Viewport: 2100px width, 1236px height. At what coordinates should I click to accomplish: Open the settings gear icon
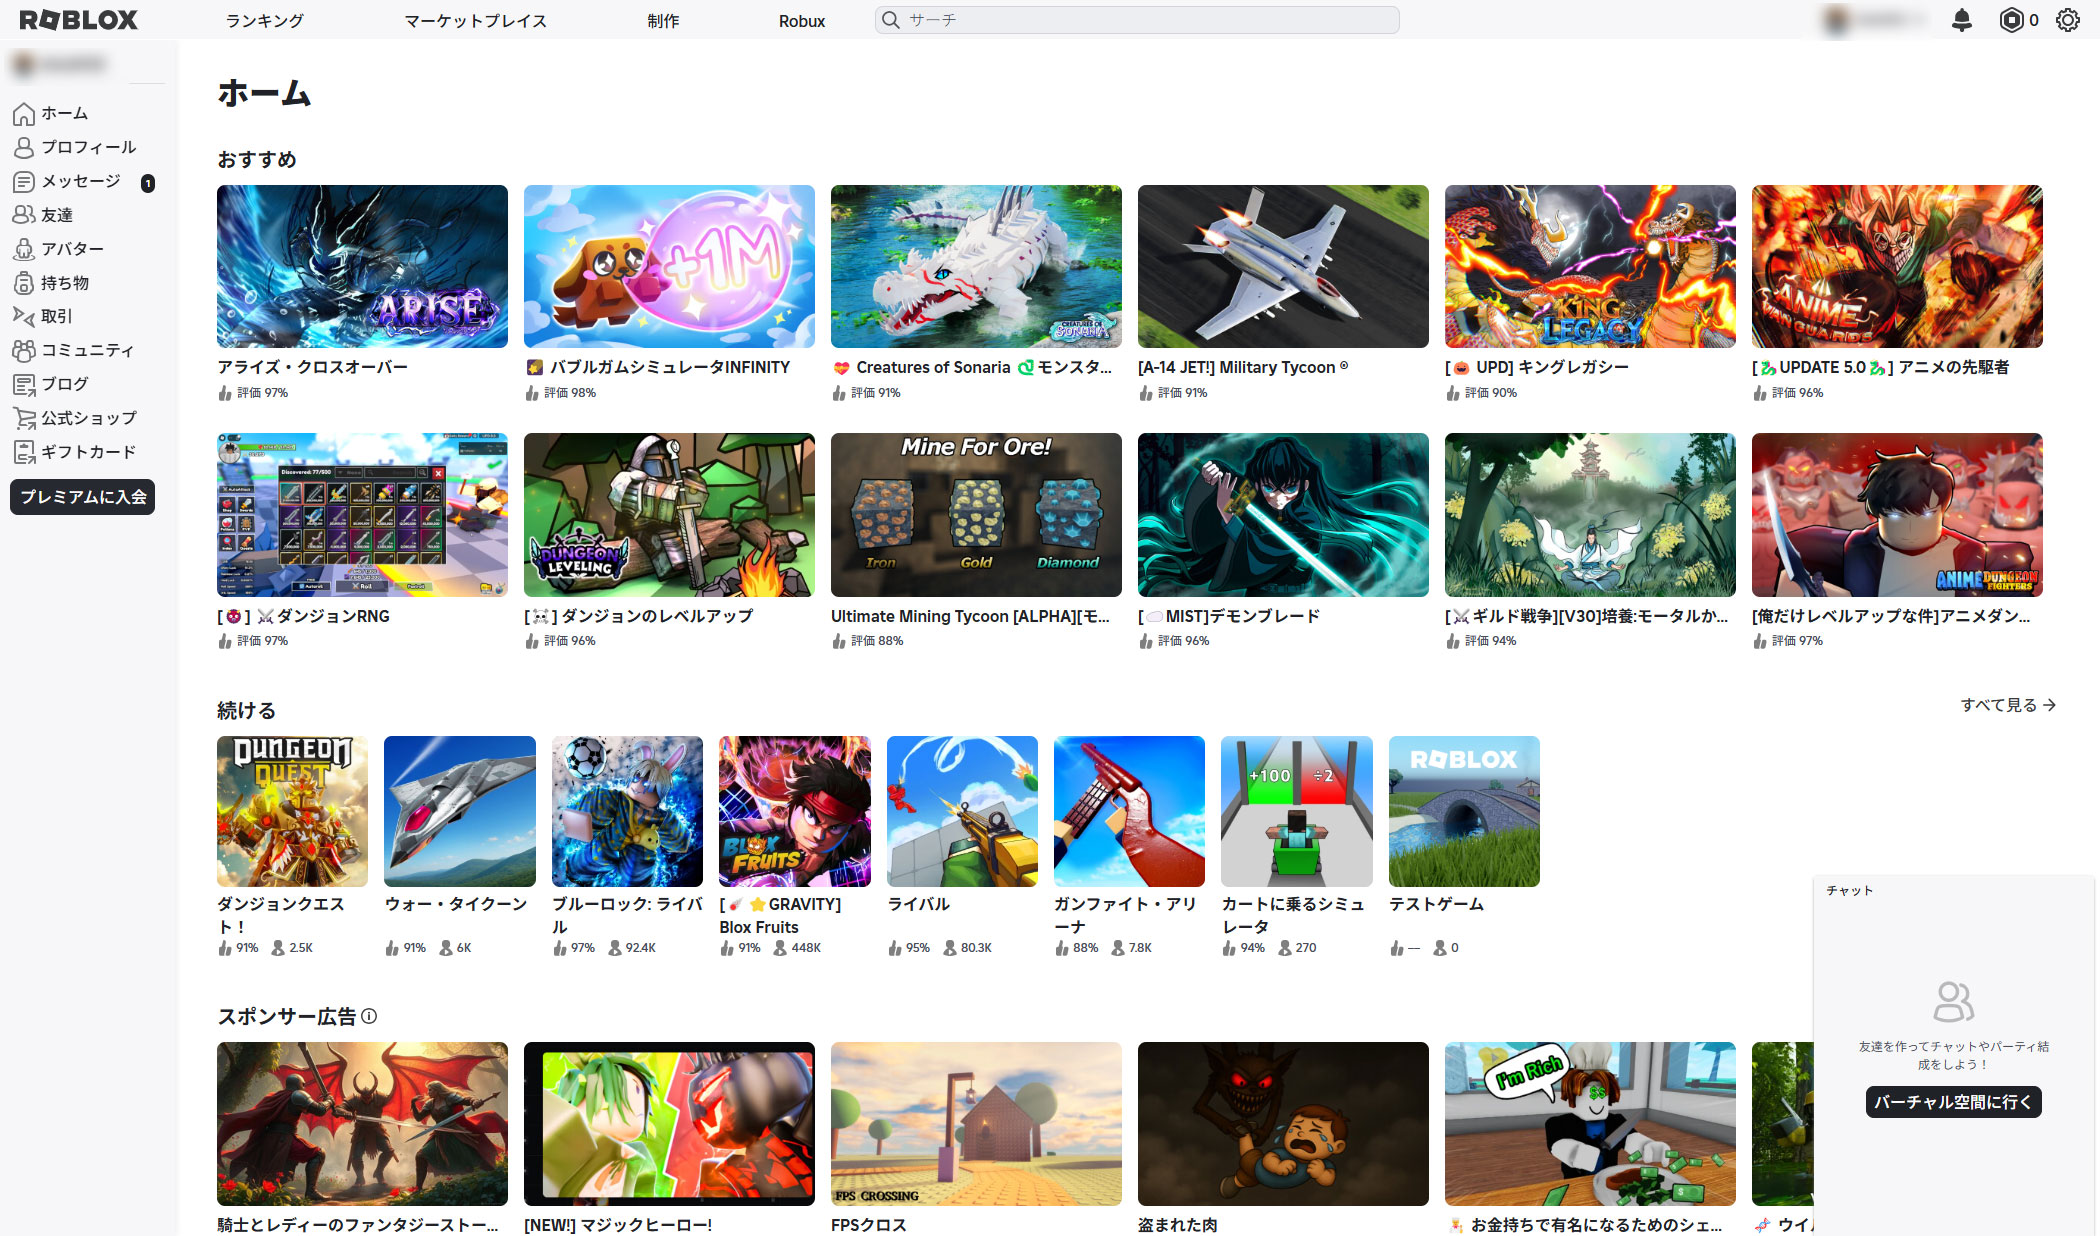(x=2067, y=20)
